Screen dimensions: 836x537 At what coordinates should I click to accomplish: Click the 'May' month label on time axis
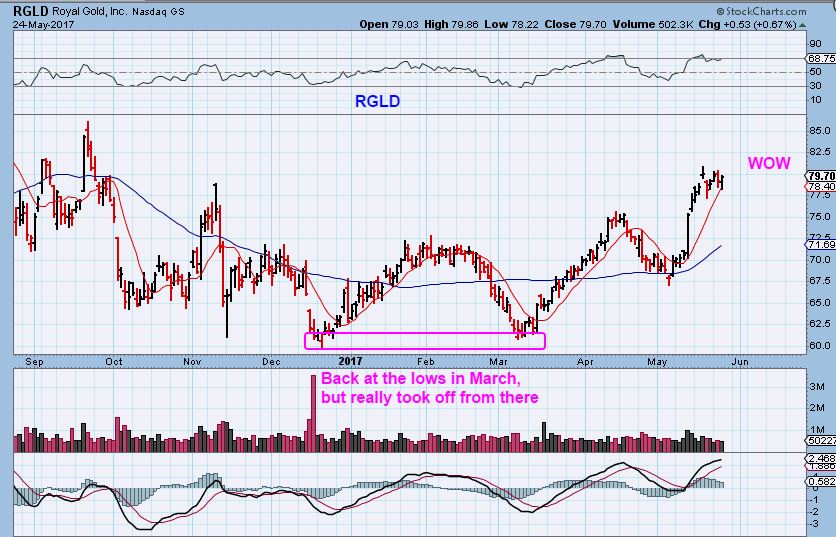coord(657,362)
